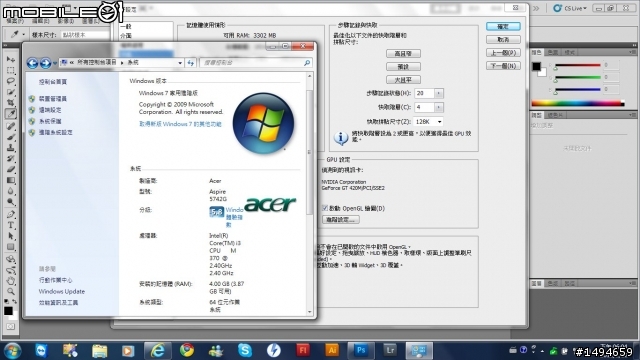
Task: Select the History Brush tool
Action: click(11, 158)
